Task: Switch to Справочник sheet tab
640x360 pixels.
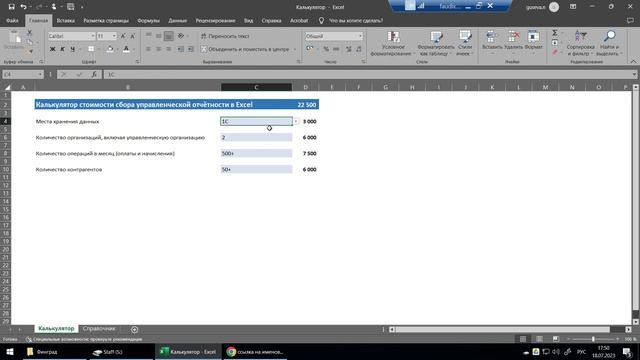Action: 99,329
